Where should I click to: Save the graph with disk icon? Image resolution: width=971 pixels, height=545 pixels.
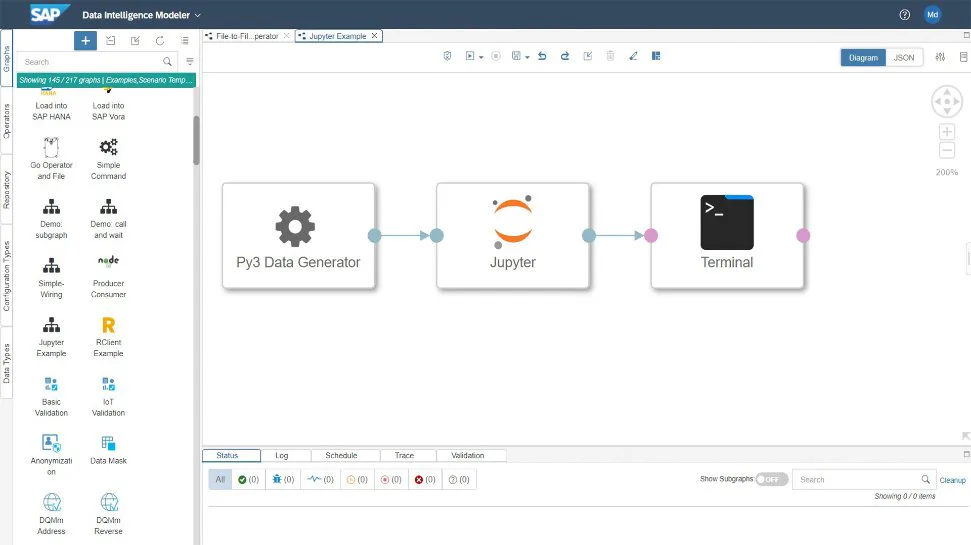[516, 56]
